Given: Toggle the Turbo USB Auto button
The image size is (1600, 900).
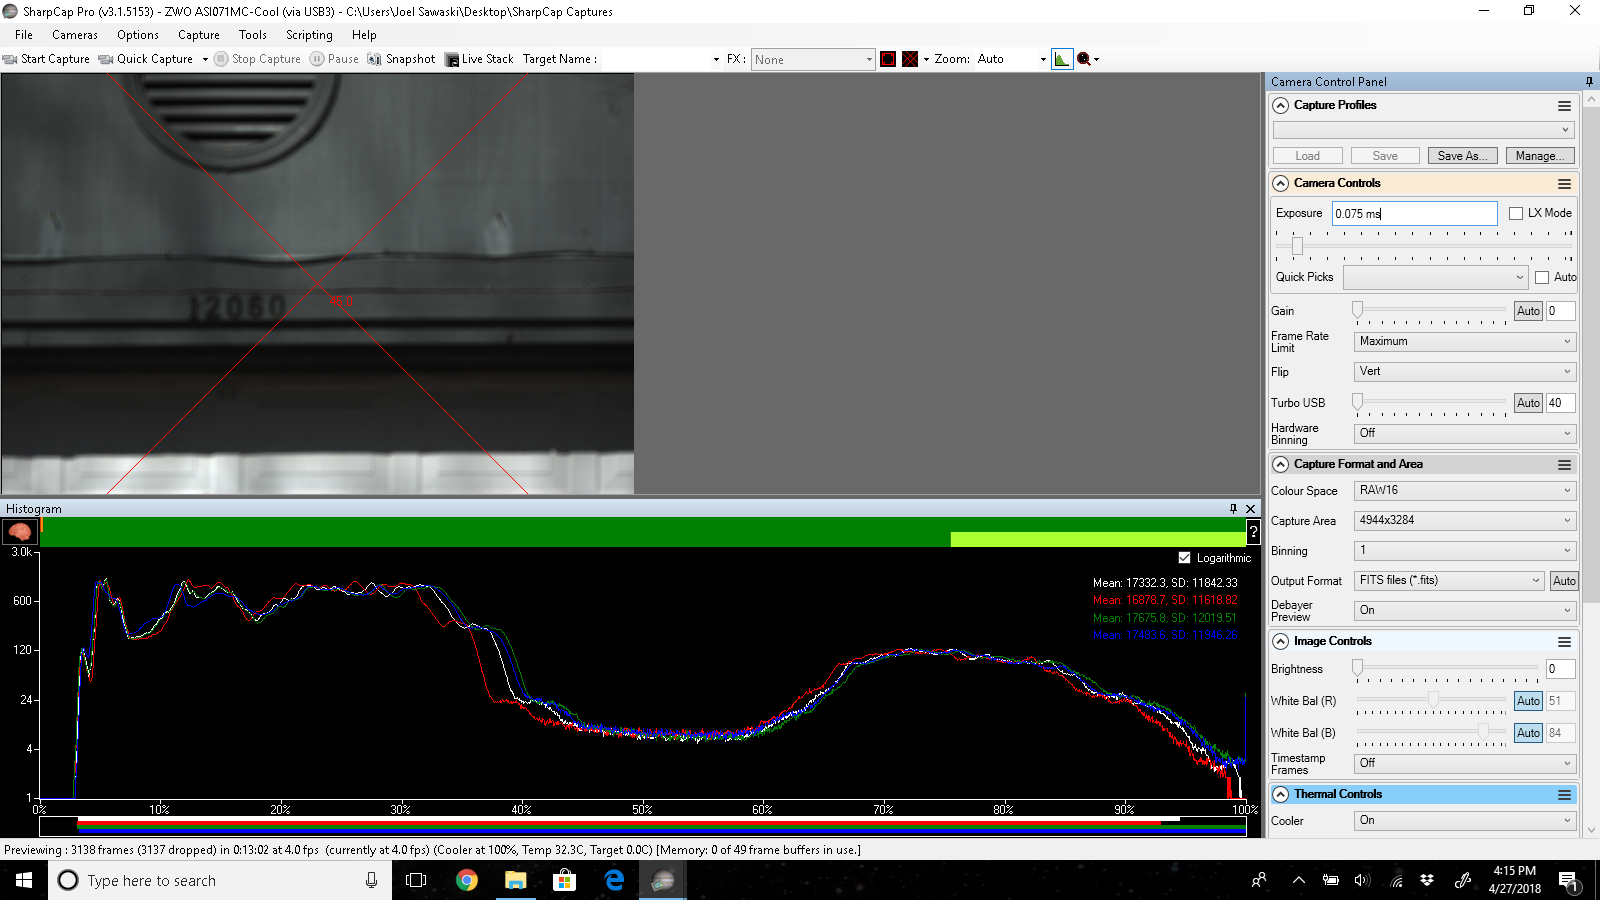Looking at the screenshot, I should (x=1528, y=403).
